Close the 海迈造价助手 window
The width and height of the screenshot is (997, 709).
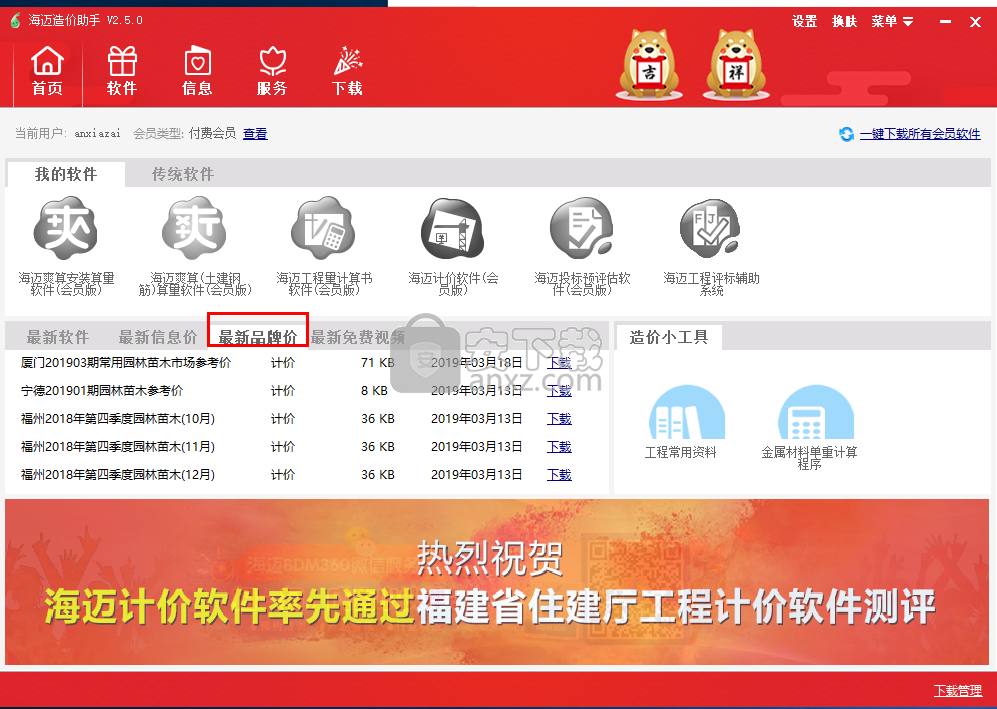click(x=975, y=22)
